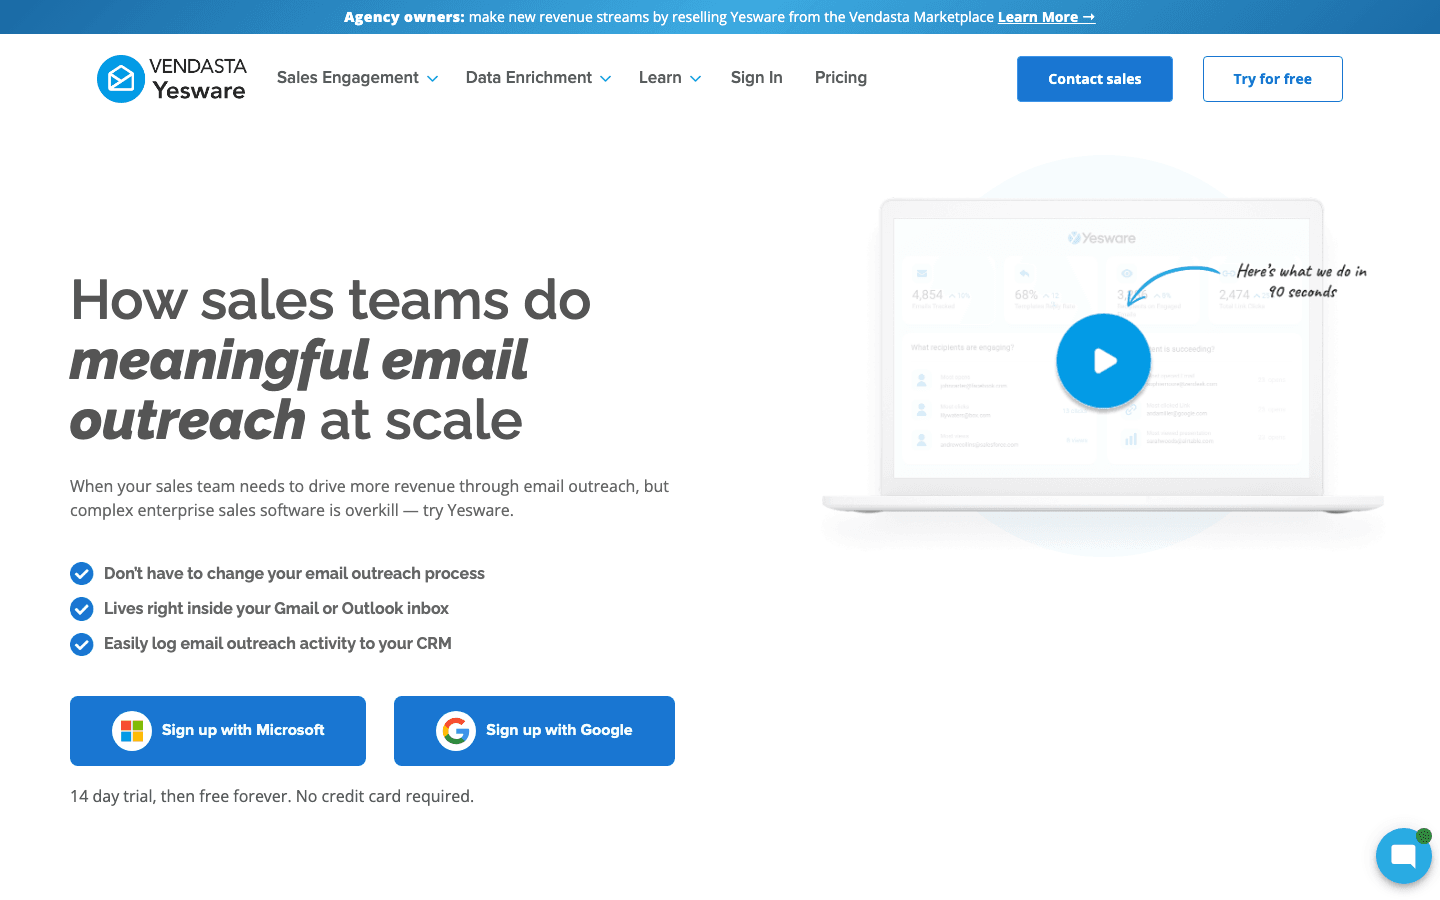Expand the Sales Engagement menu

click(x=357, y=78)
